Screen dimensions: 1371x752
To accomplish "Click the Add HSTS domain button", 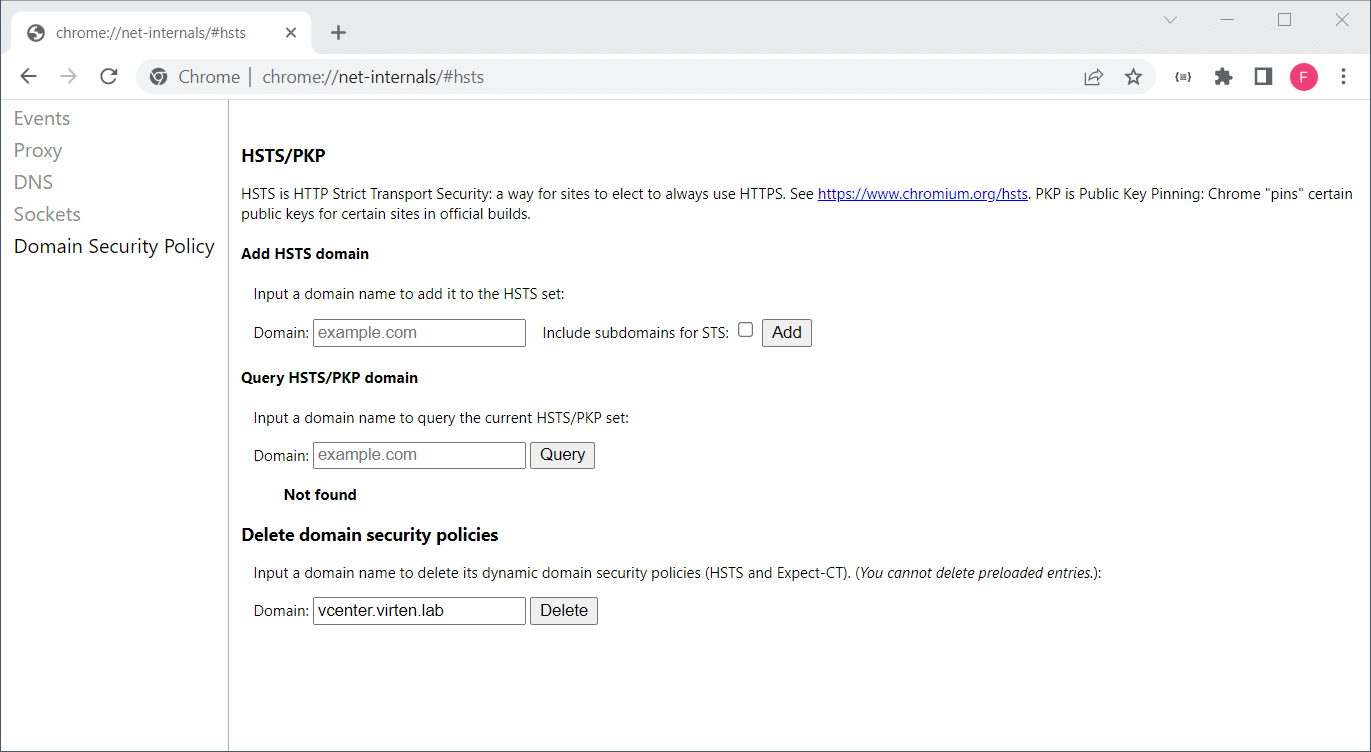I will click(x=787, y=333).
